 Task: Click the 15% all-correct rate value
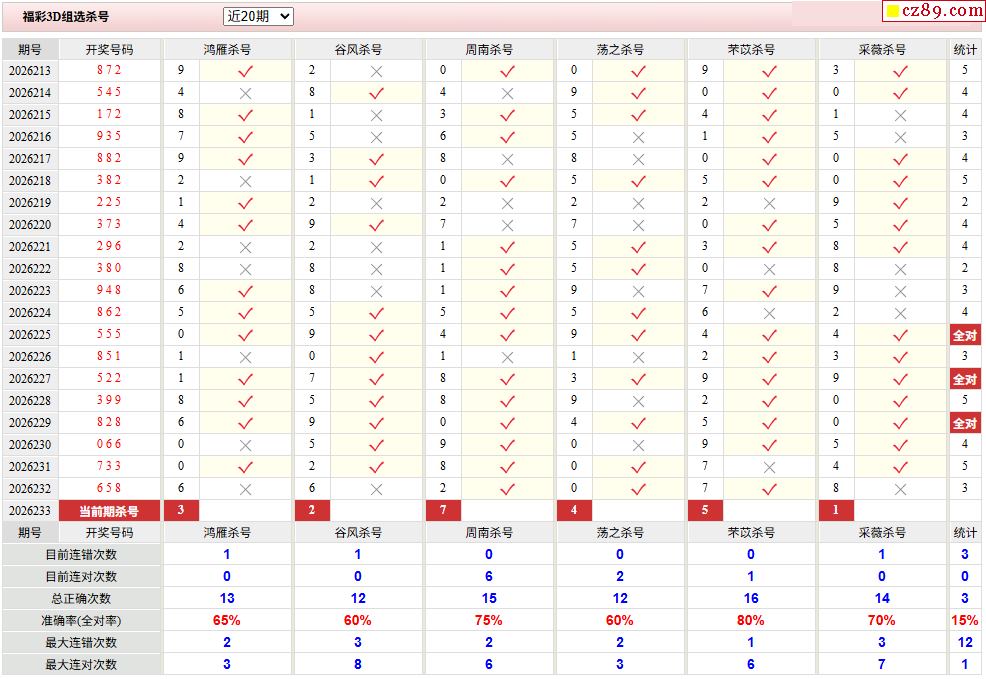[x=965, y=621]
